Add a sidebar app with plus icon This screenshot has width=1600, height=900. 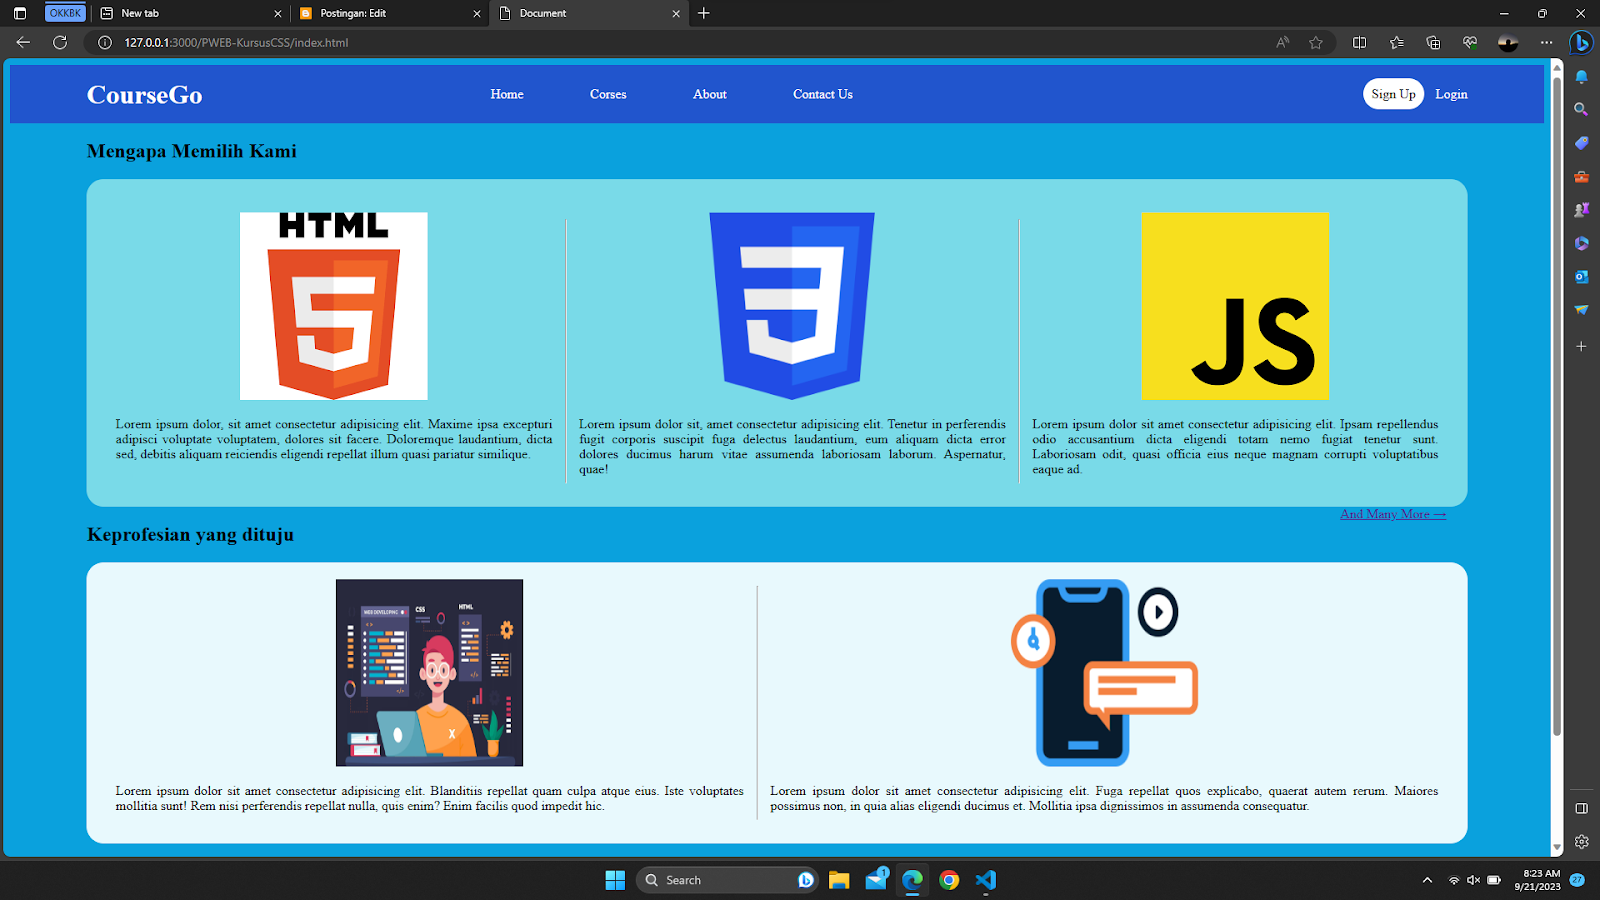(x=1581, y=346)
